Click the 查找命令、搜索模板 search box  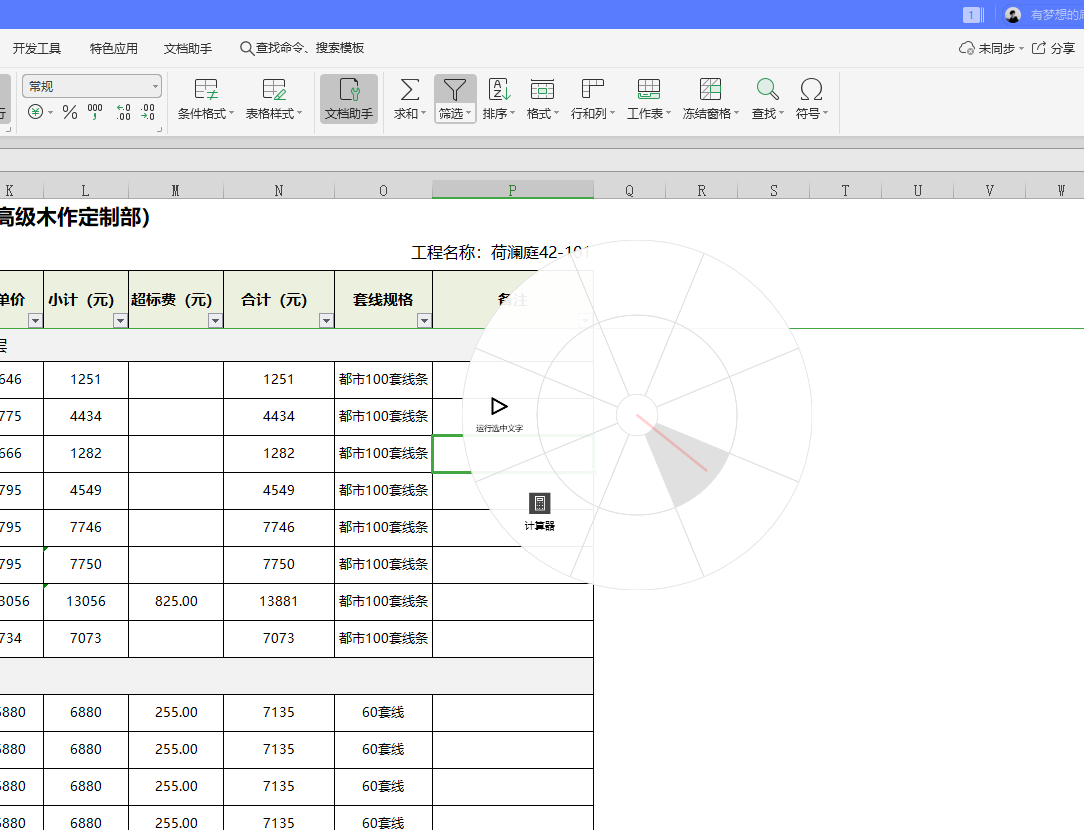click(x=302, y=48)
